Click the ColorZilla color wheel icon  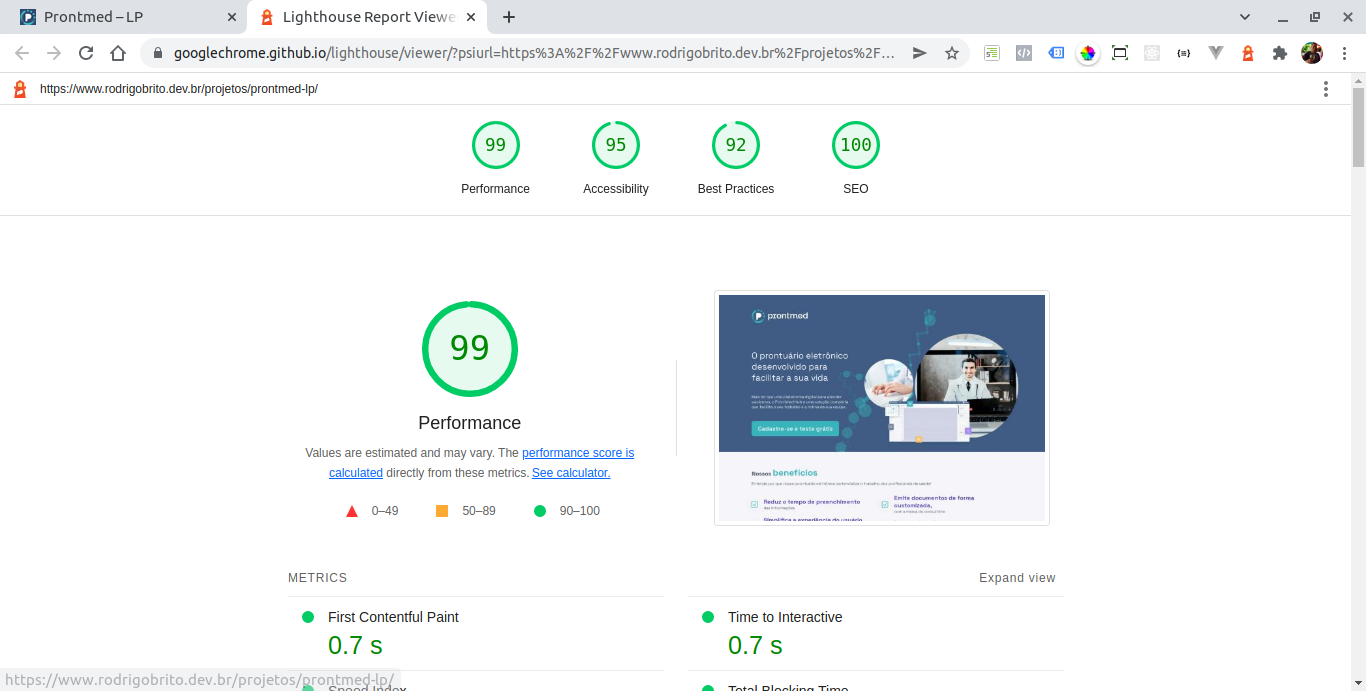pos(1087,52)
